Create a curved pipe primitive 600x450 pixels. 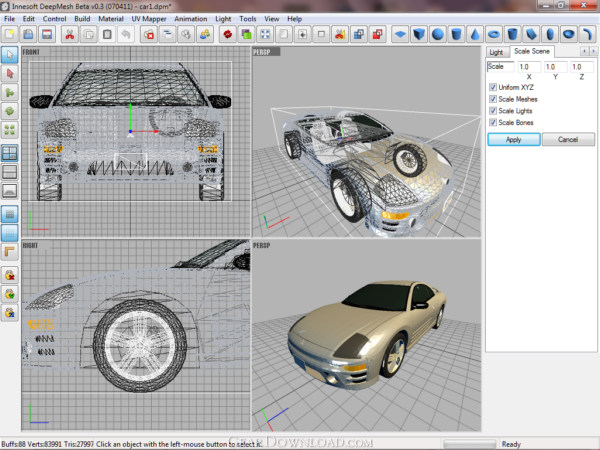[587, 34]
